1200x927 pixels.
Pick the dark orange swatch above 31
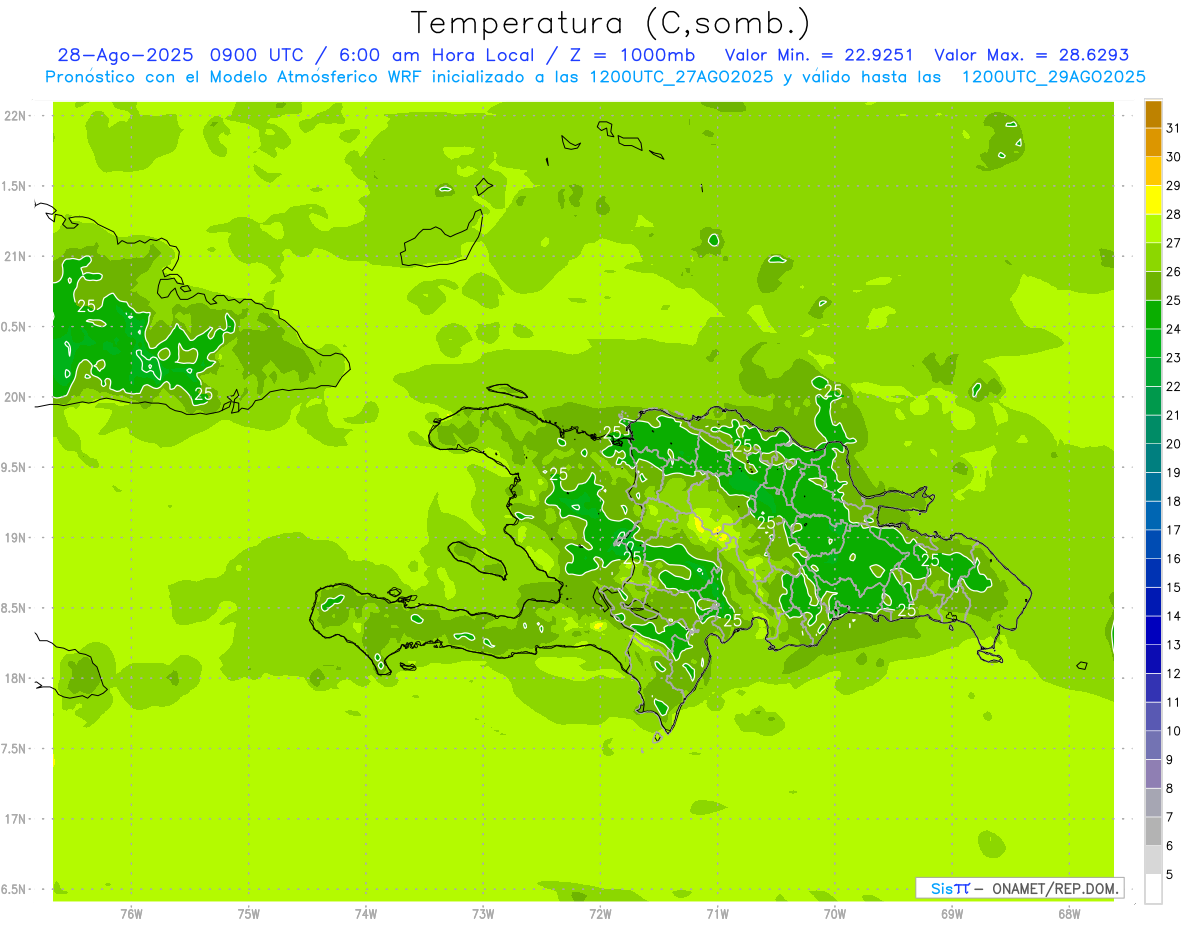pyautogui.click(x=1153, y=115)
